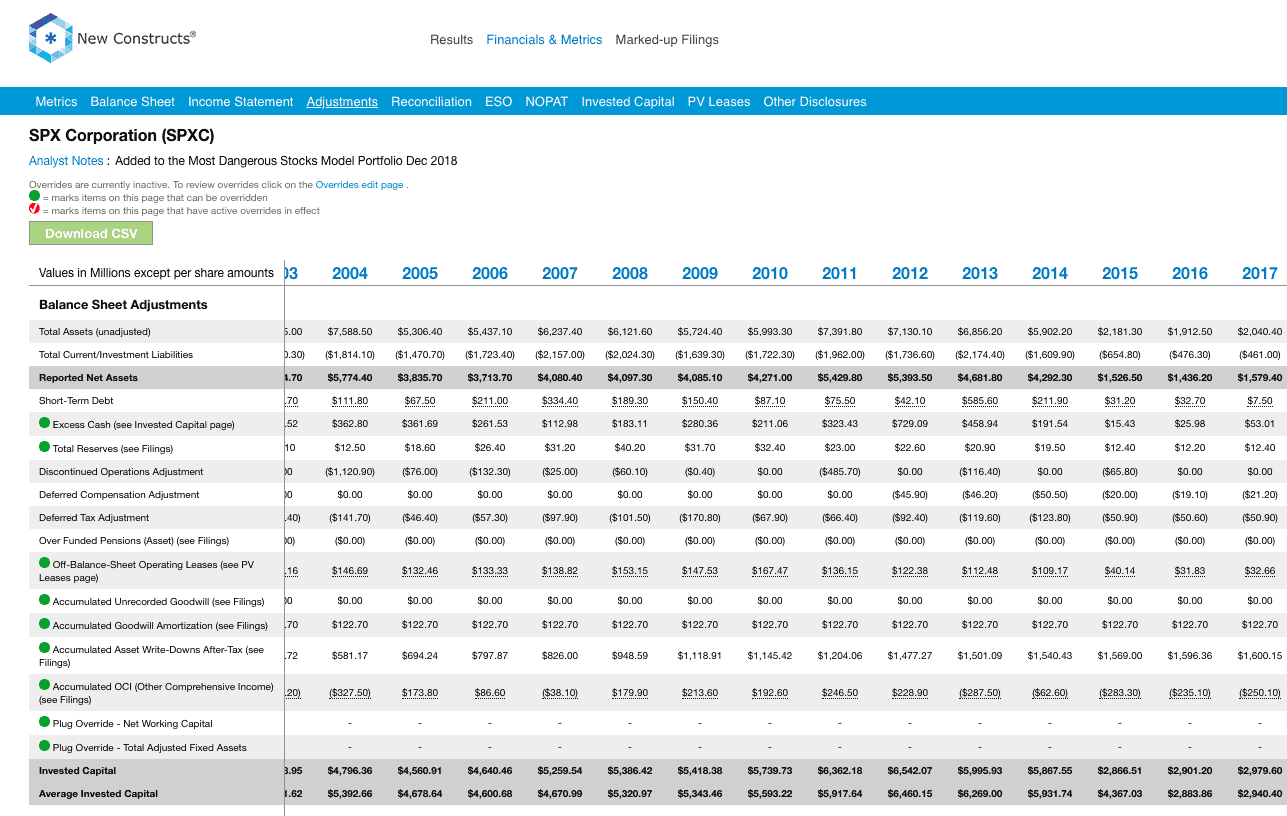
Task: Click the green legend dot for overridable items
Action: 35,197
